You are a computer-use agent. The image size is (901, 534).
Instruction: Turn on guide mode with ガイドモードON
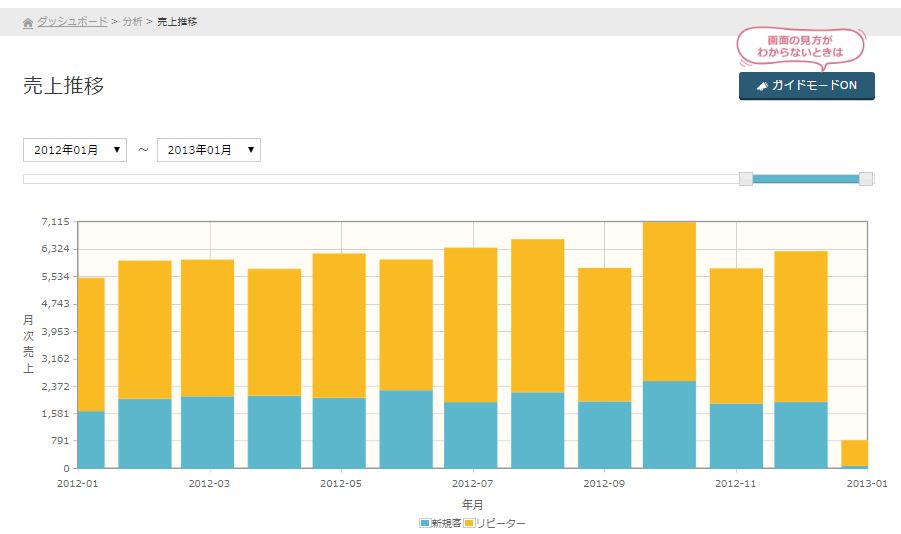[x=806, y=86]
